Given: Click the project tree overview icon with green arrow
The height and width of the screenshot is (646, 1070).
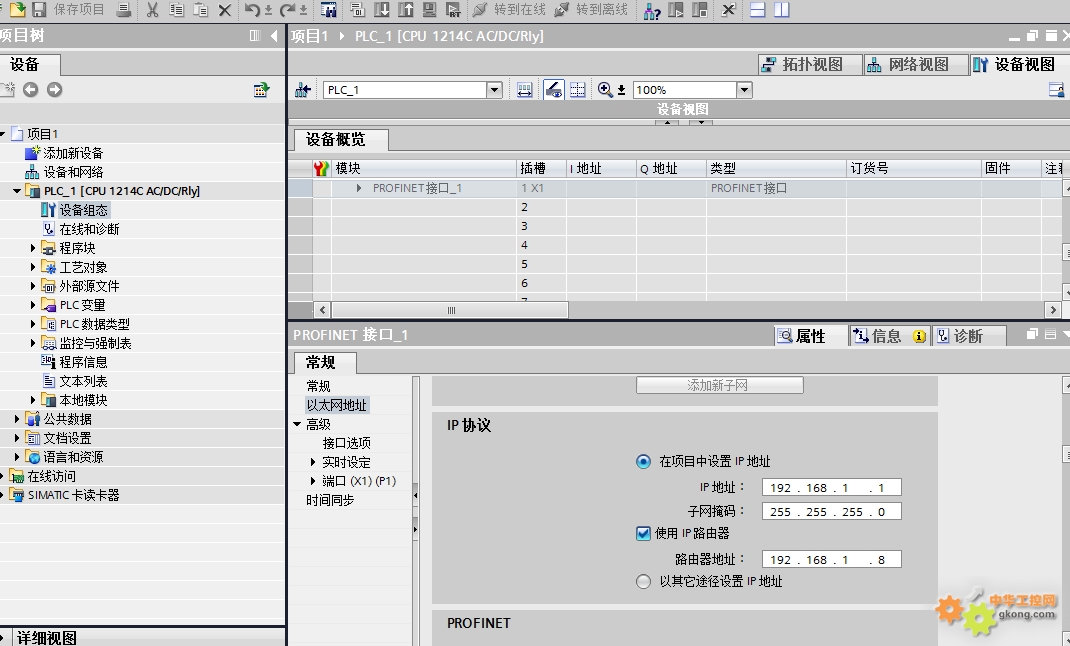Looking at the screenshot, I should click(x=261, y=89).
